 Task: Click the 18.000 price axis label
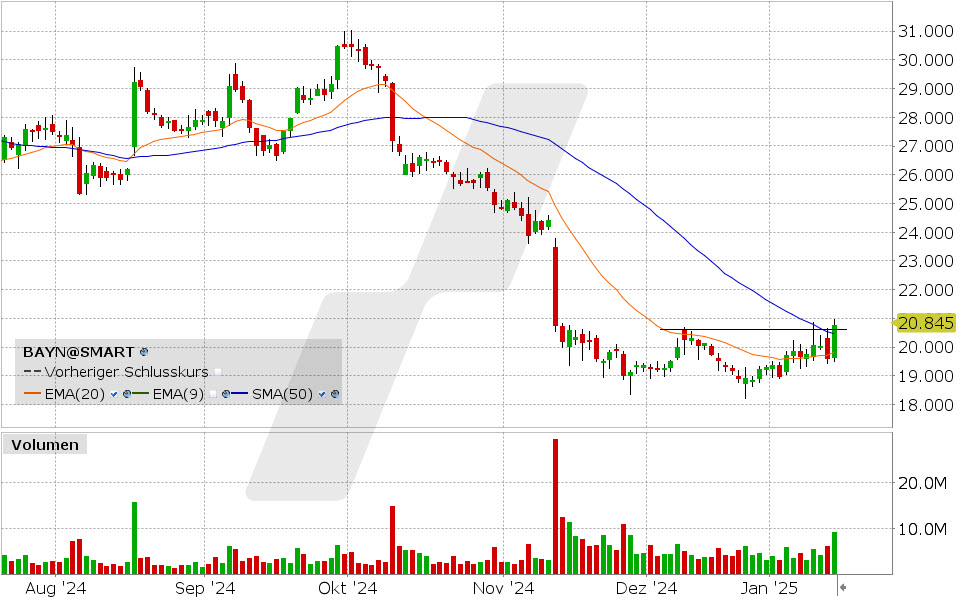tap(925, 405)
